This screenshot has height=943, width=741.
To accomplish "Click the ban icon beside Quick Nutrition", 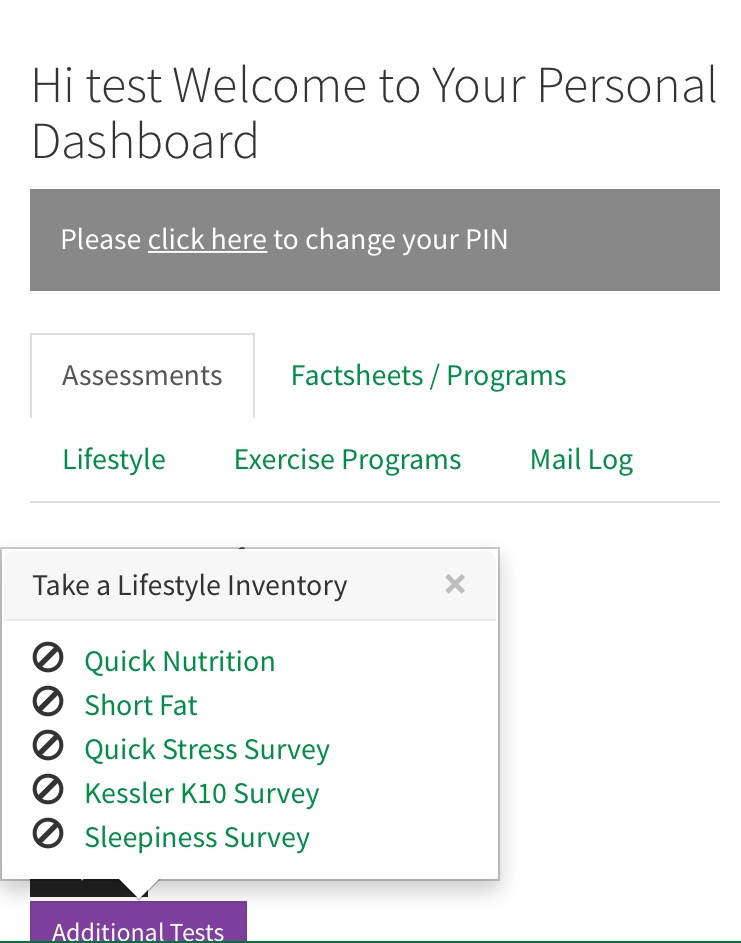I will click(48, 659).
